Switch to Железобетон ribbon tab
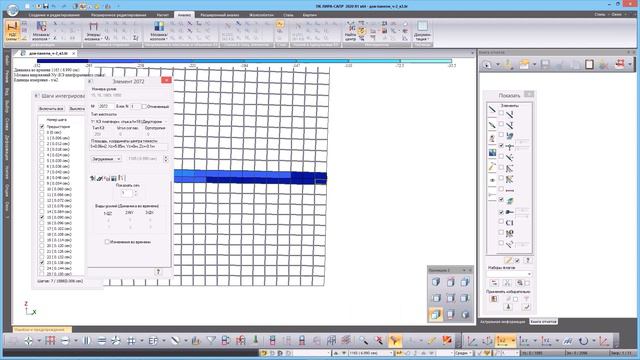 pyautogui.click(x=261, y=15)
